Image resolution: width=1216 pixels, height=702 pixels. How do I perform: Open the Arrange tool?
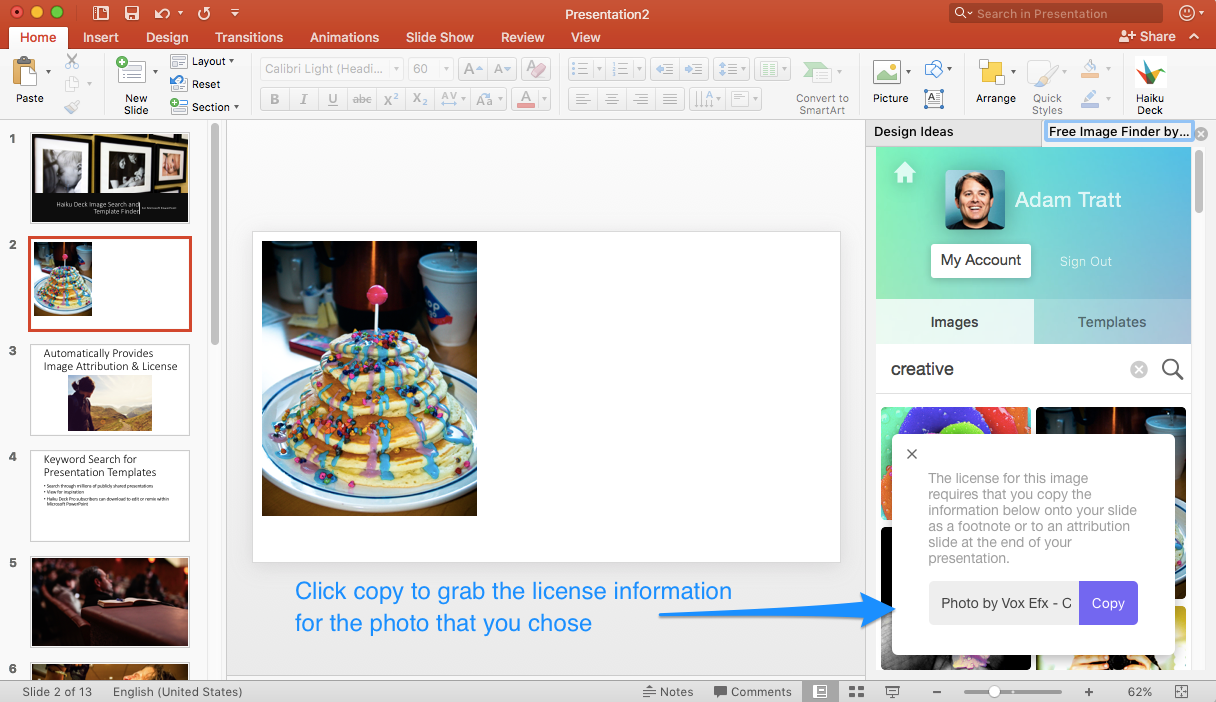(991, 73)
